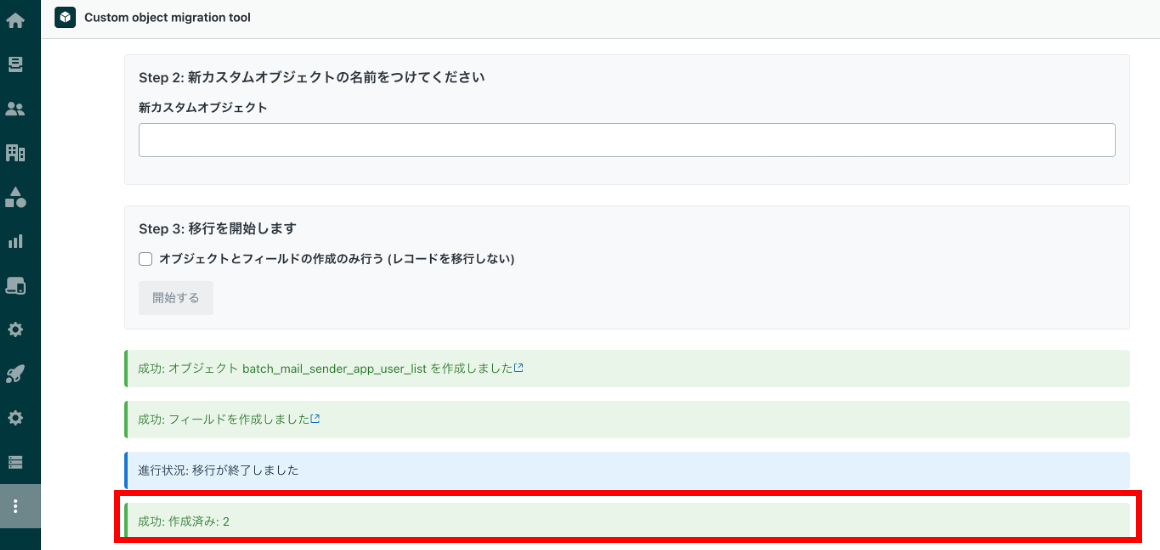Viewport: 1160px width, 550px height.
Task: Open external link after フィールドを作成しました
Action: 315,419
